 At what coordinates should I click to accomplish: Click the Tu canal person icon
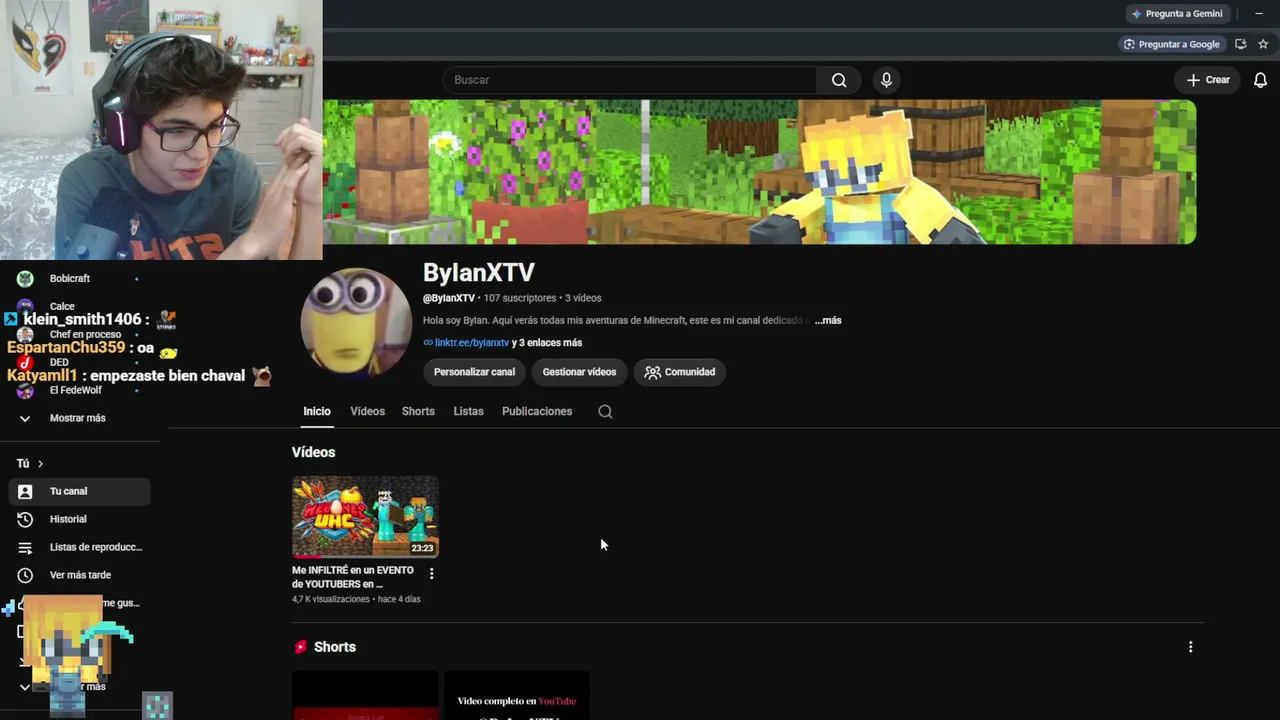point(25,491)
